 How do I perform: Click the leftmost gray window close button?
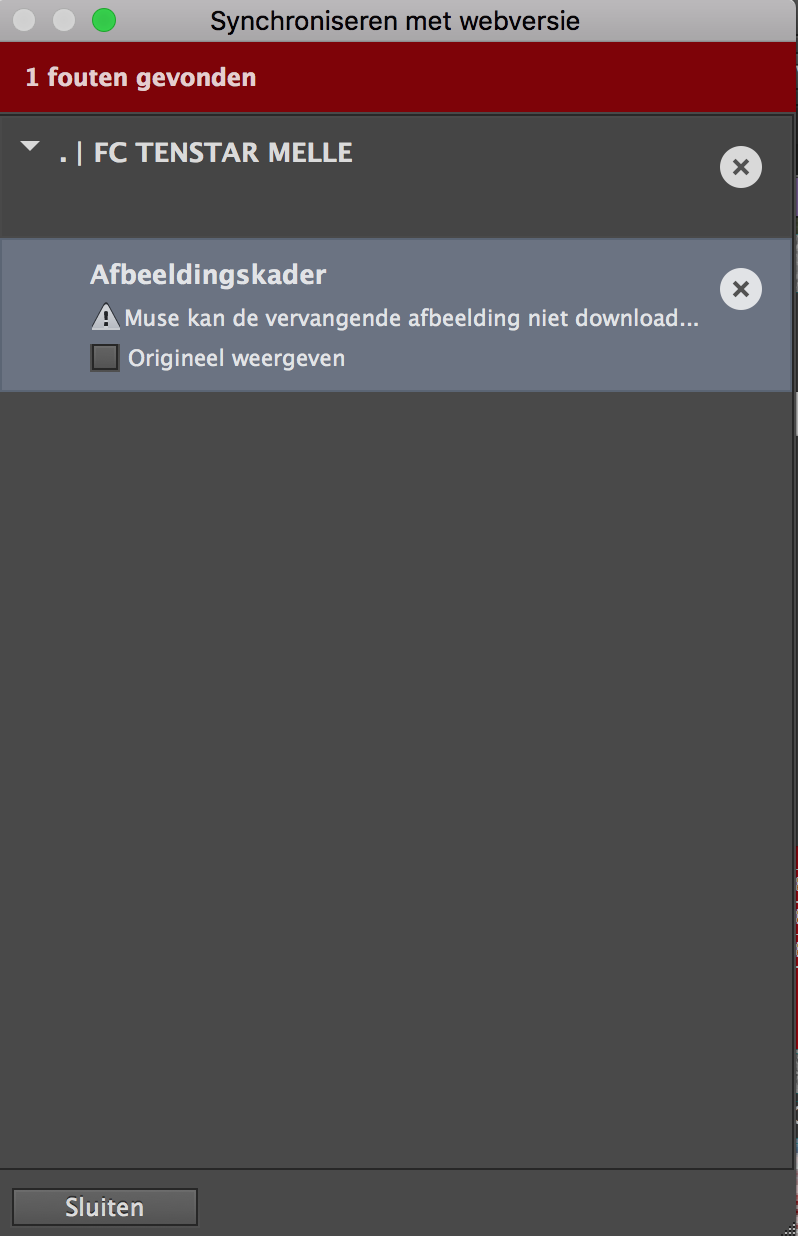24,20
